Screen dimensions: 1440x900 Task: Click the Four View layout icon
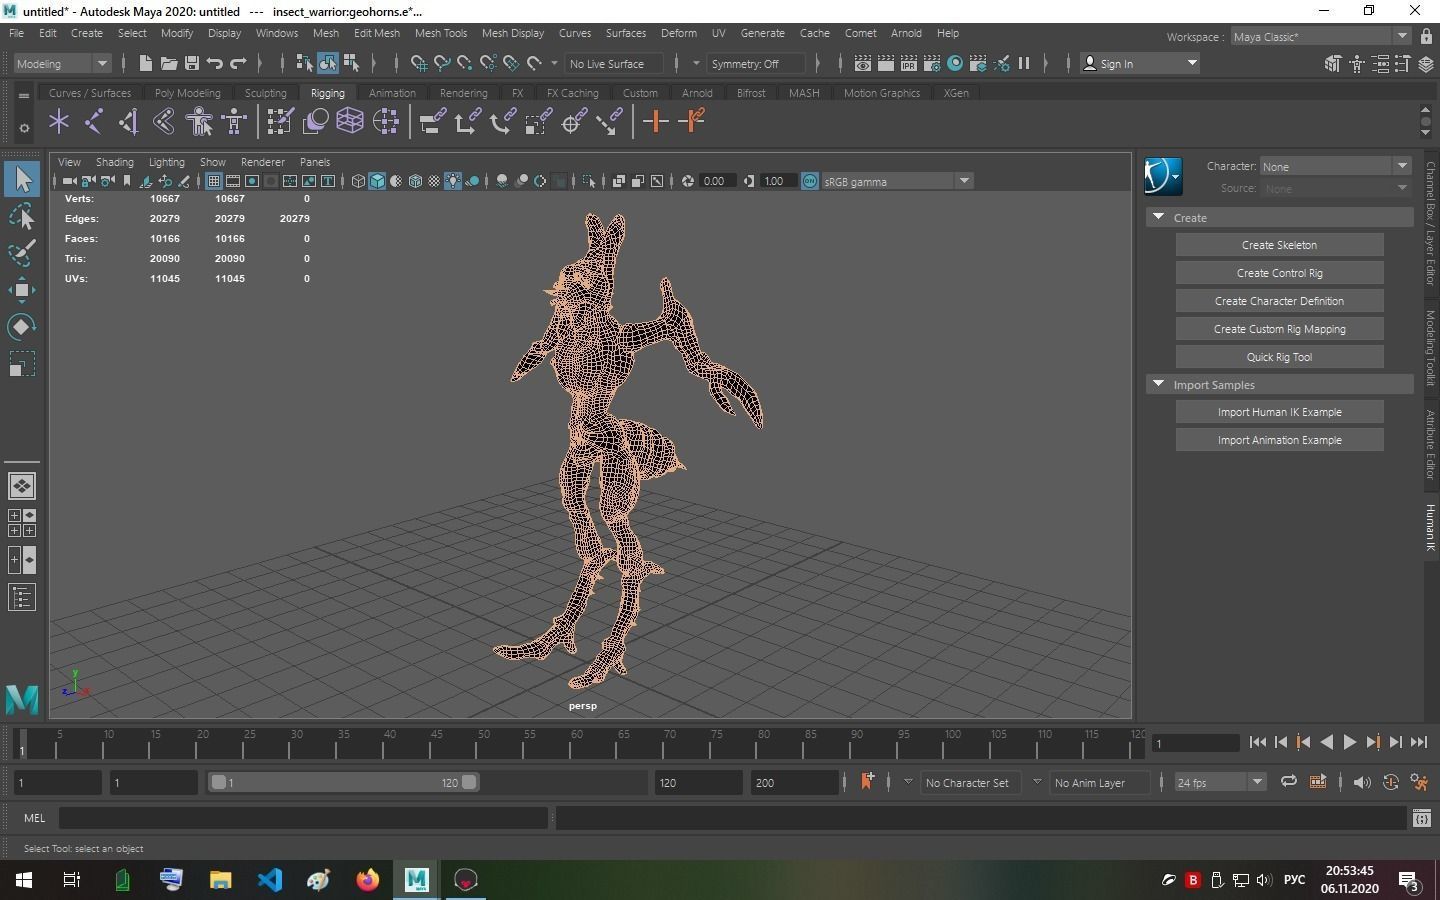[x=21, y=523]
